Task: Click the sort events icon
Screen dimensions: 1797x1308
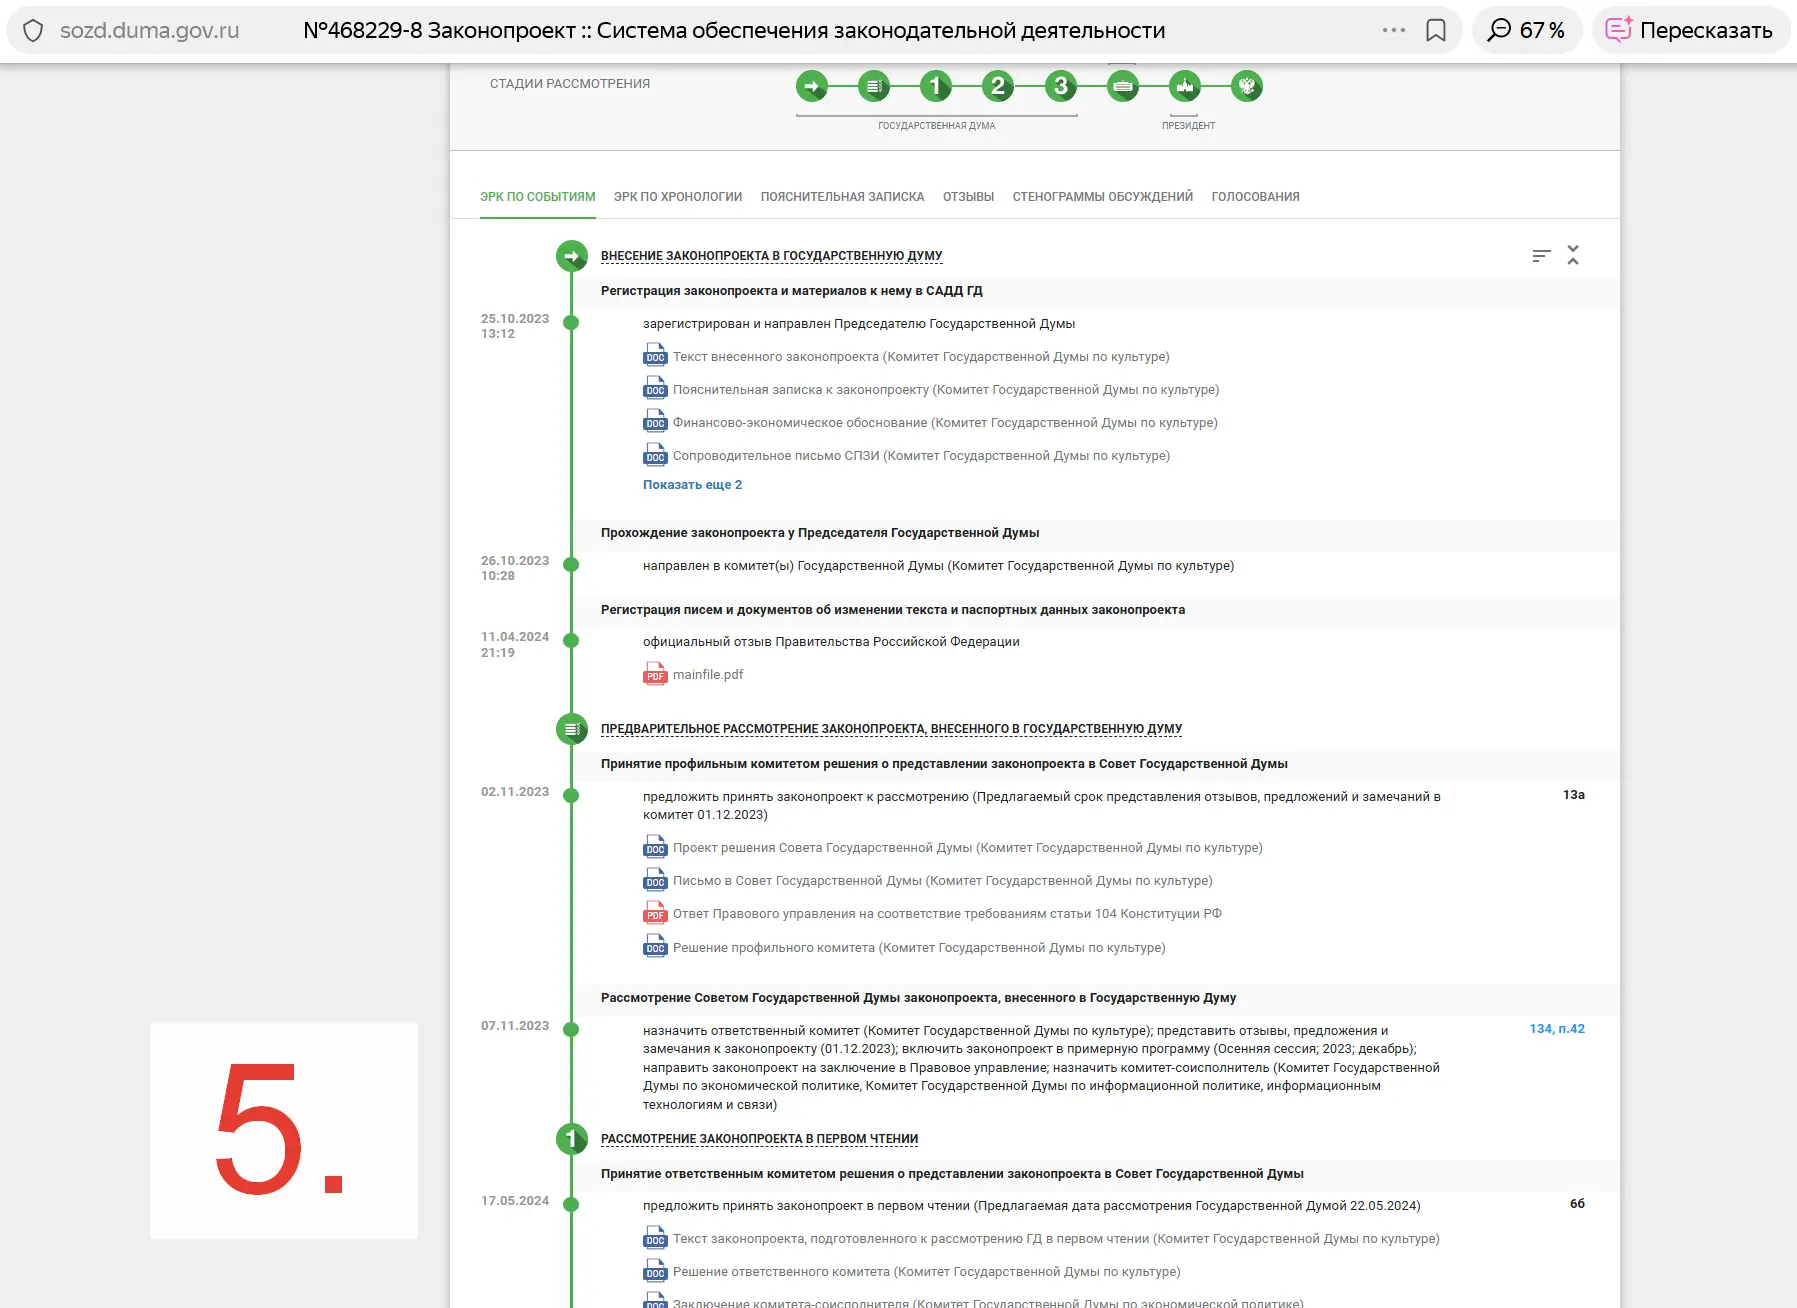Action: pos(1541,256)
